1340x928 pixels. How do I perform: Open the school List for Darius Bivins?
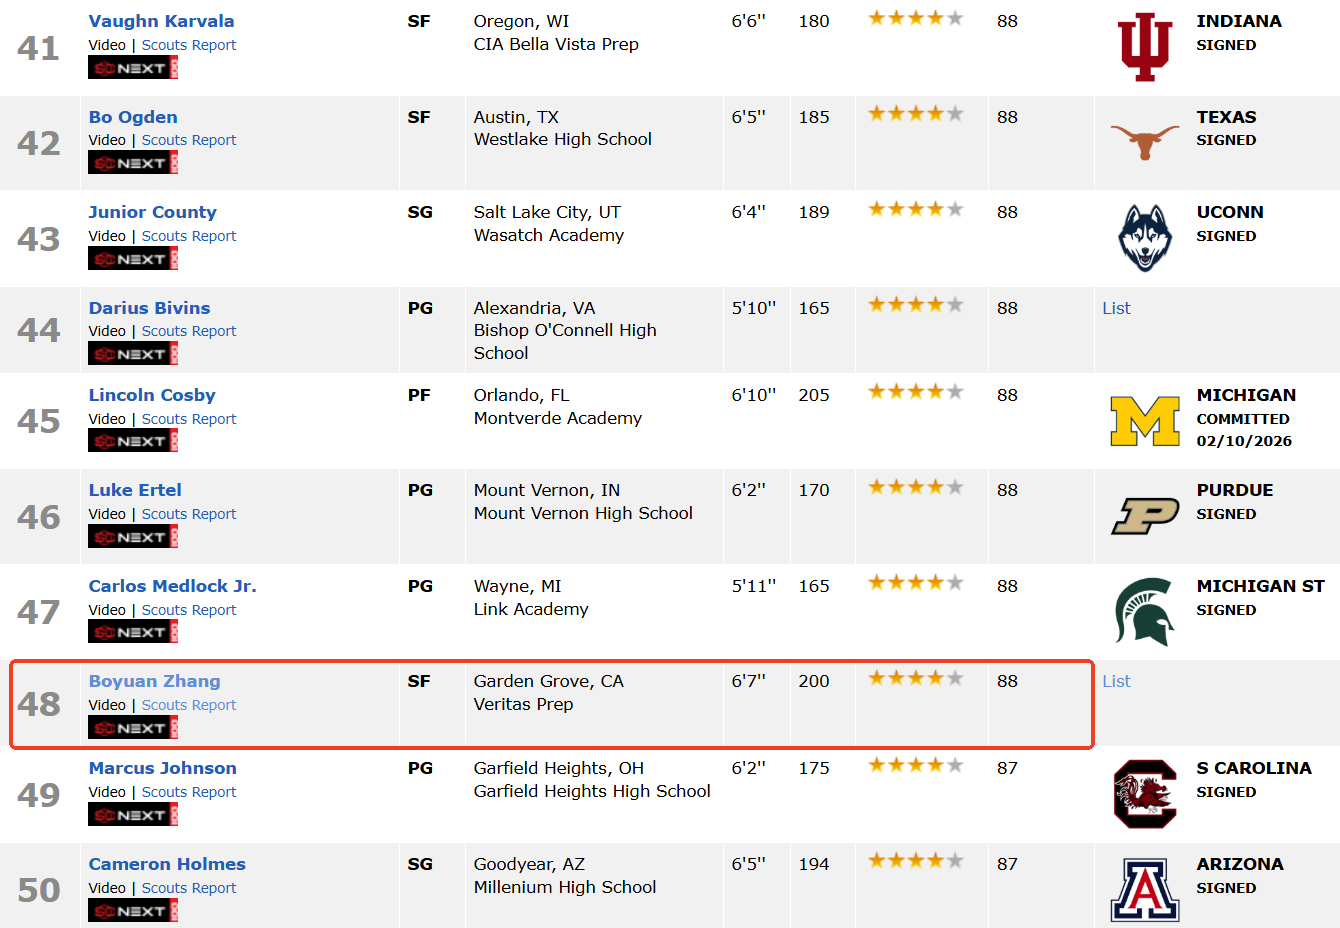click(1116, 308)
